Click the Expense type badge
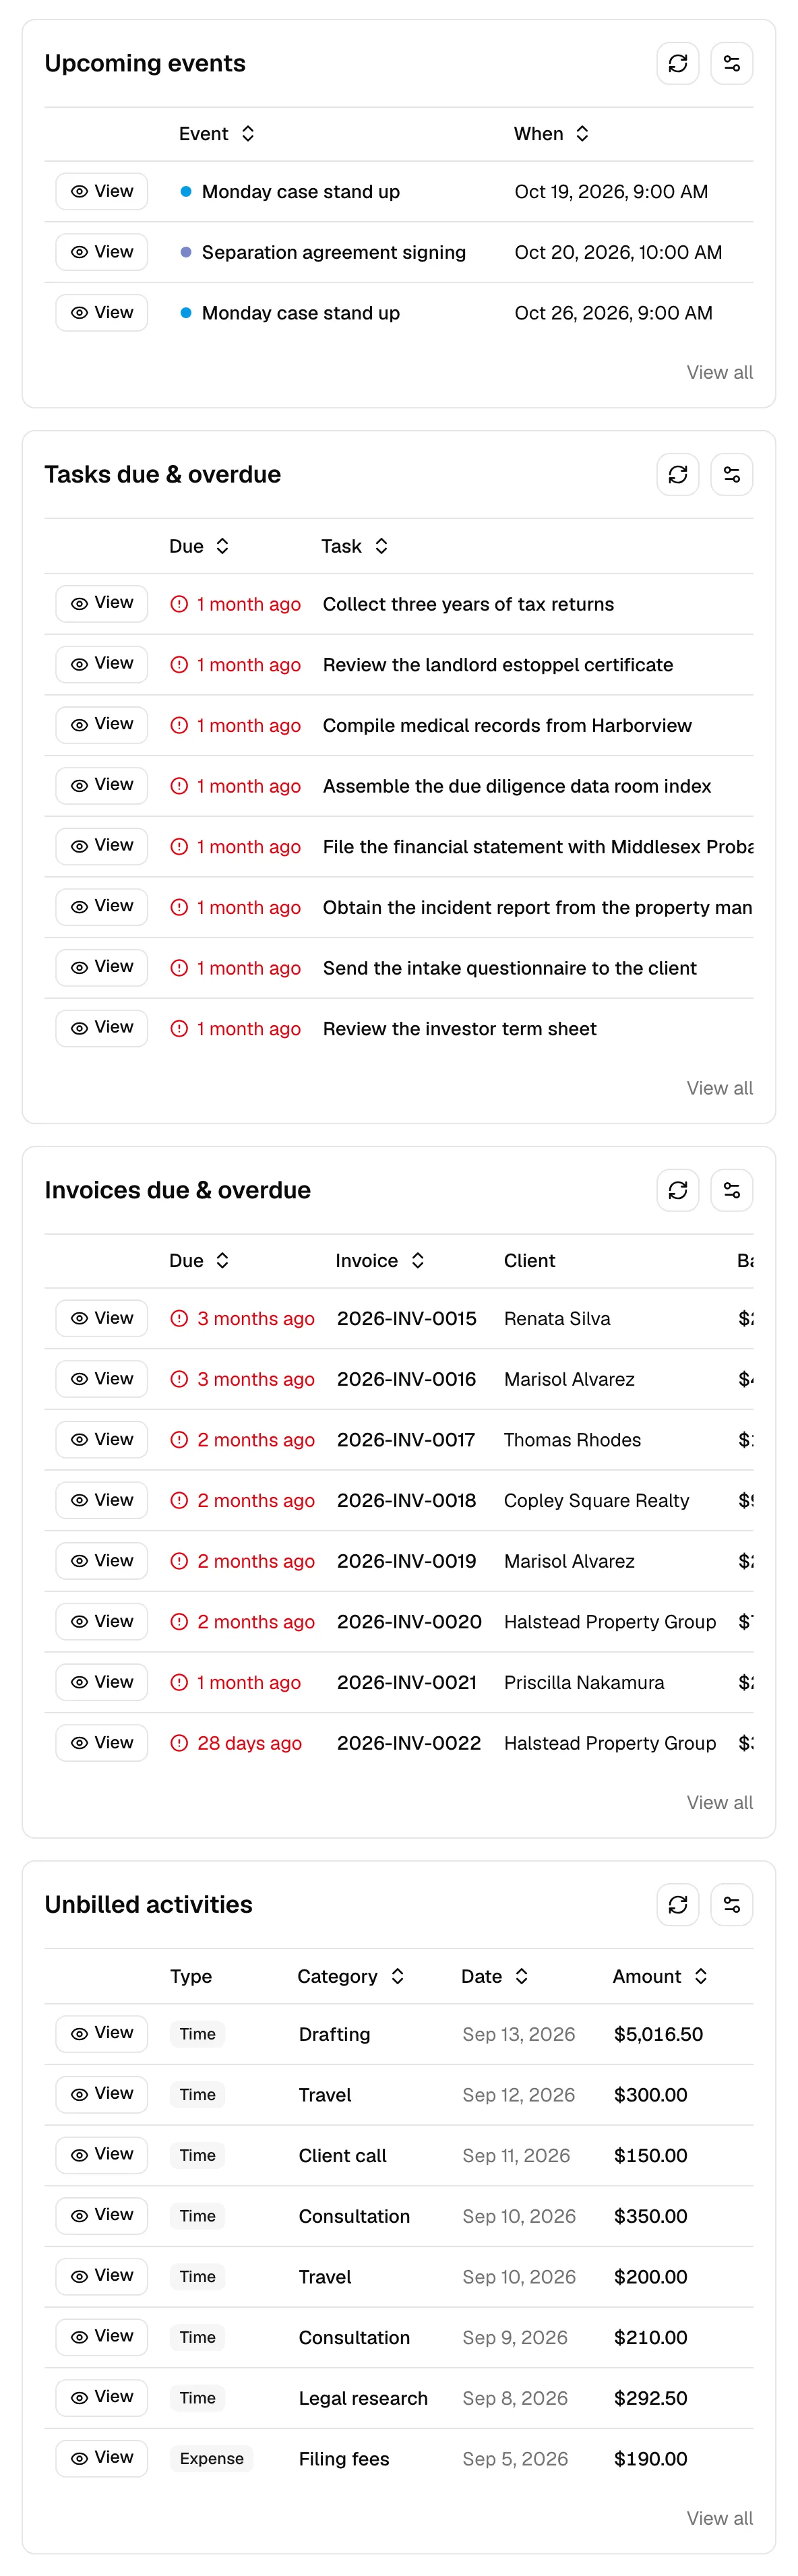 [x=211, y=2459]
